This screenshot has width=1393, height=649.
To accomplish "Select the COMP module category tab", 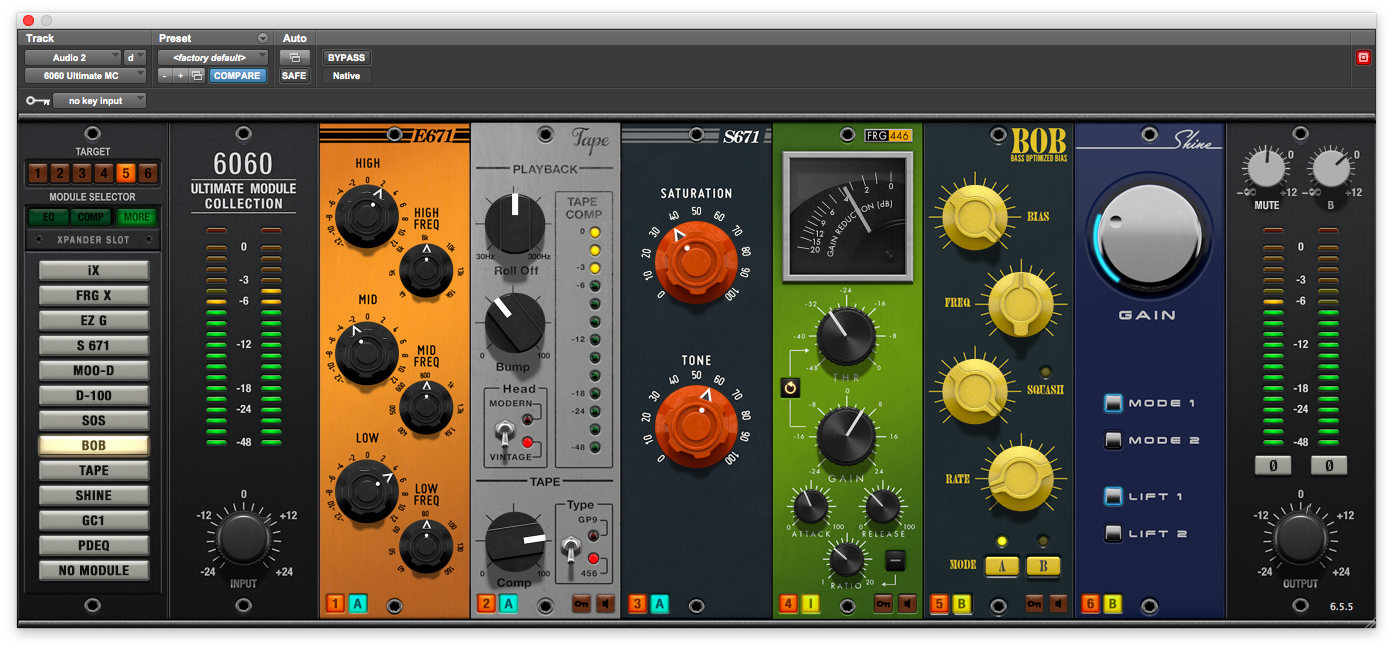I will pos(92,216).
